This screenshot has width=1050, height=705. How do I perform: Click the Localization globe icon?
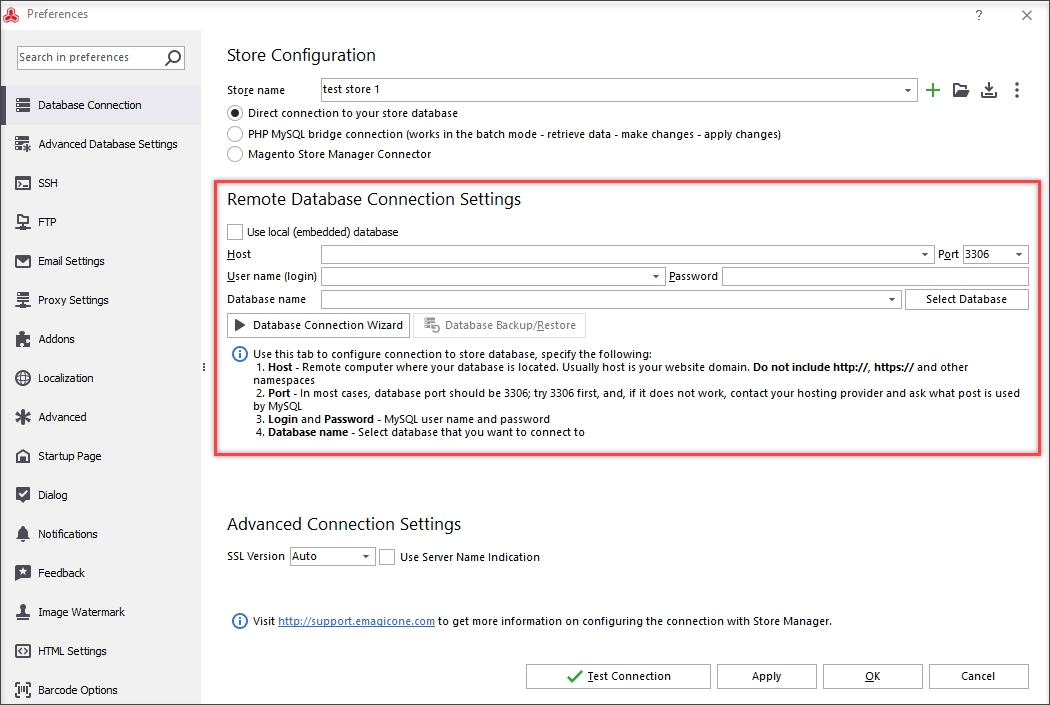(23, 378)
